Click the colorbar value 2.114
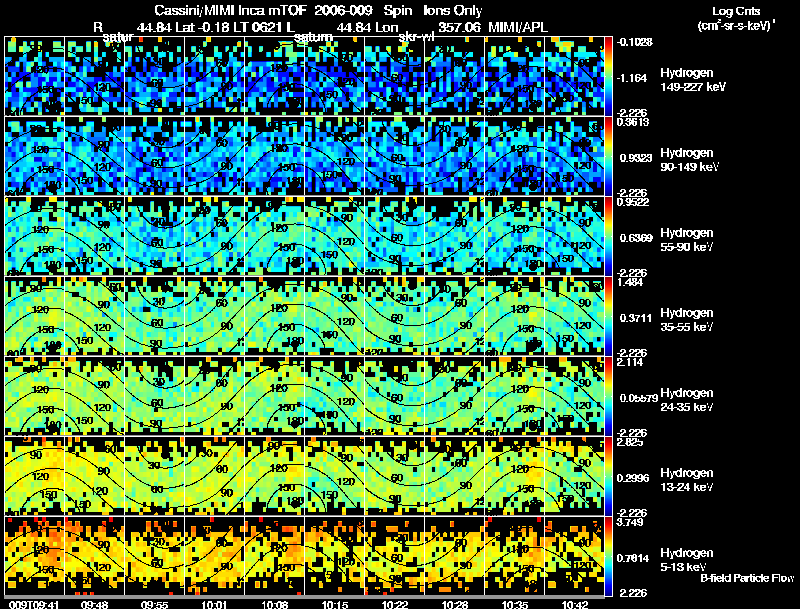Image resolution: width=800 pixels, height=609 pixels. [x=630, y=362]
